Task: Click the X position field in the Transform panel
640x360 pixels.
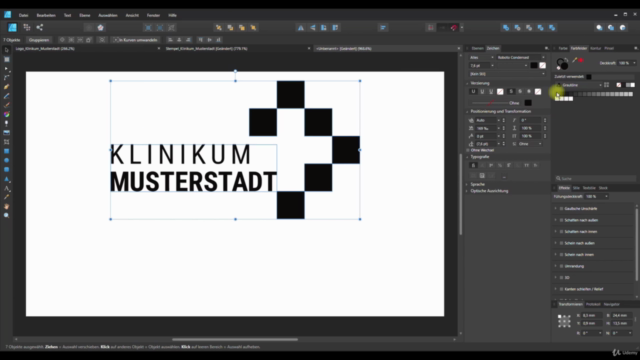Action: point(591,316)
